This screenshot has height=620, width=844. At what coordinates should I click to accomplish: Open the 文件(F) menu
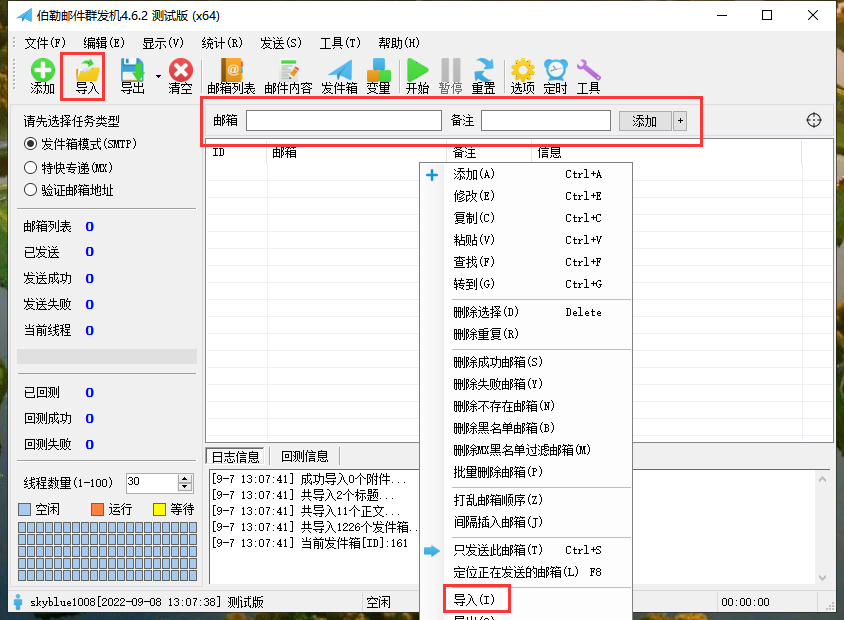click(x=45, y=43)
